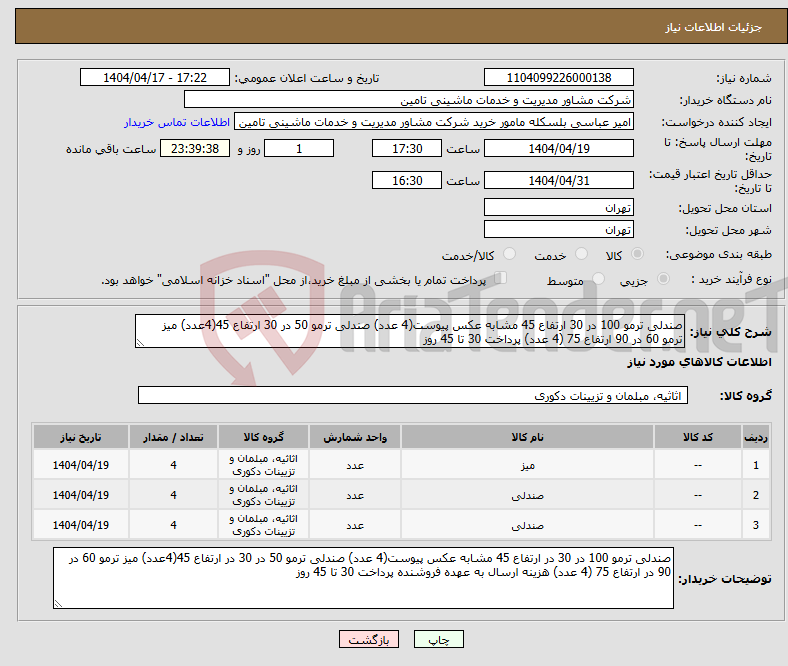
Task: Click the delivery city تهران field
Action: [558, 229]
